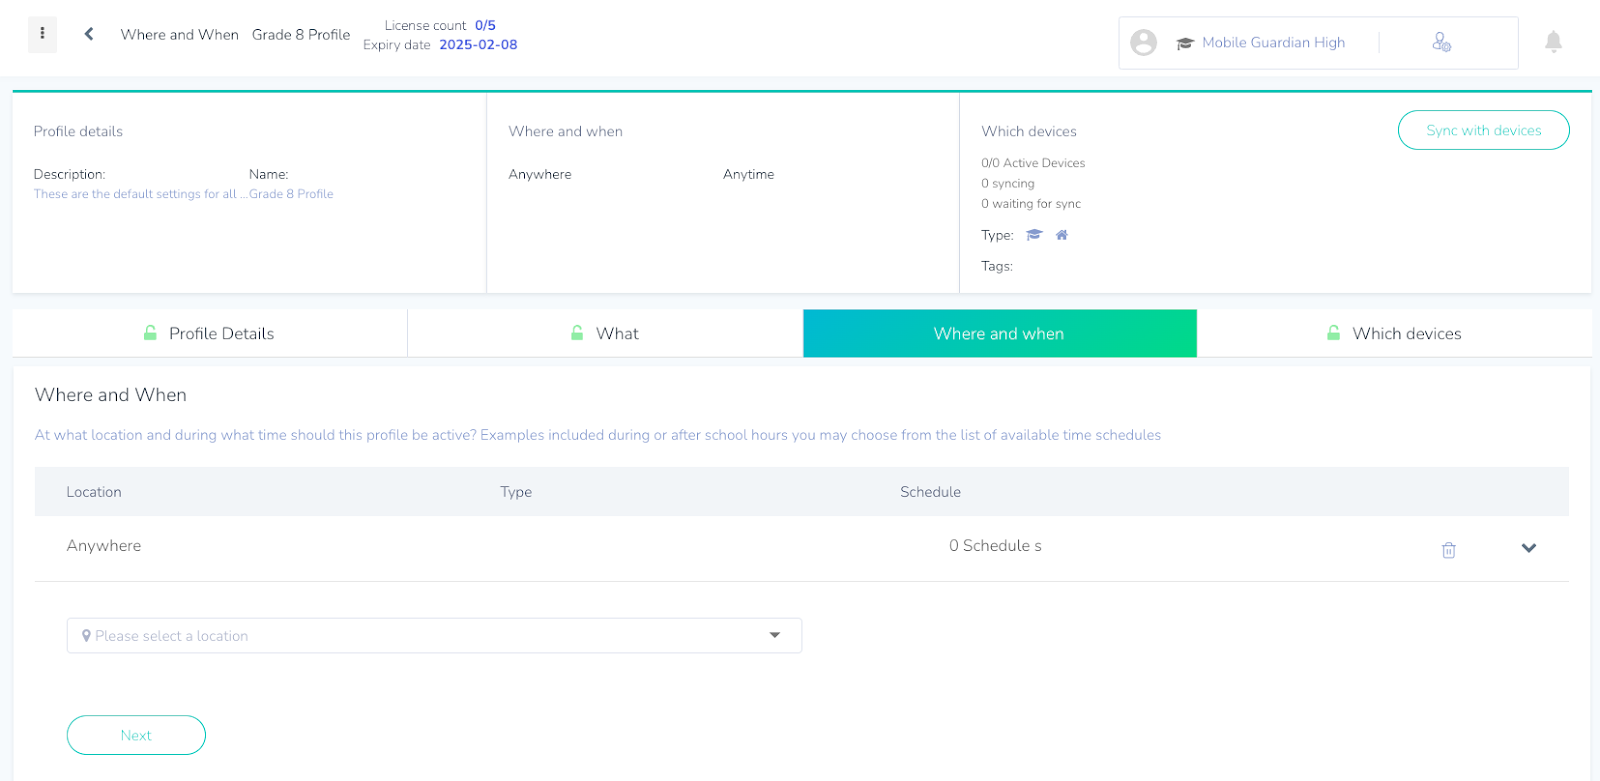This screenshot has height=781, width=1600.
Task: Switch to the What tab
Action: (x=605, y=333)
